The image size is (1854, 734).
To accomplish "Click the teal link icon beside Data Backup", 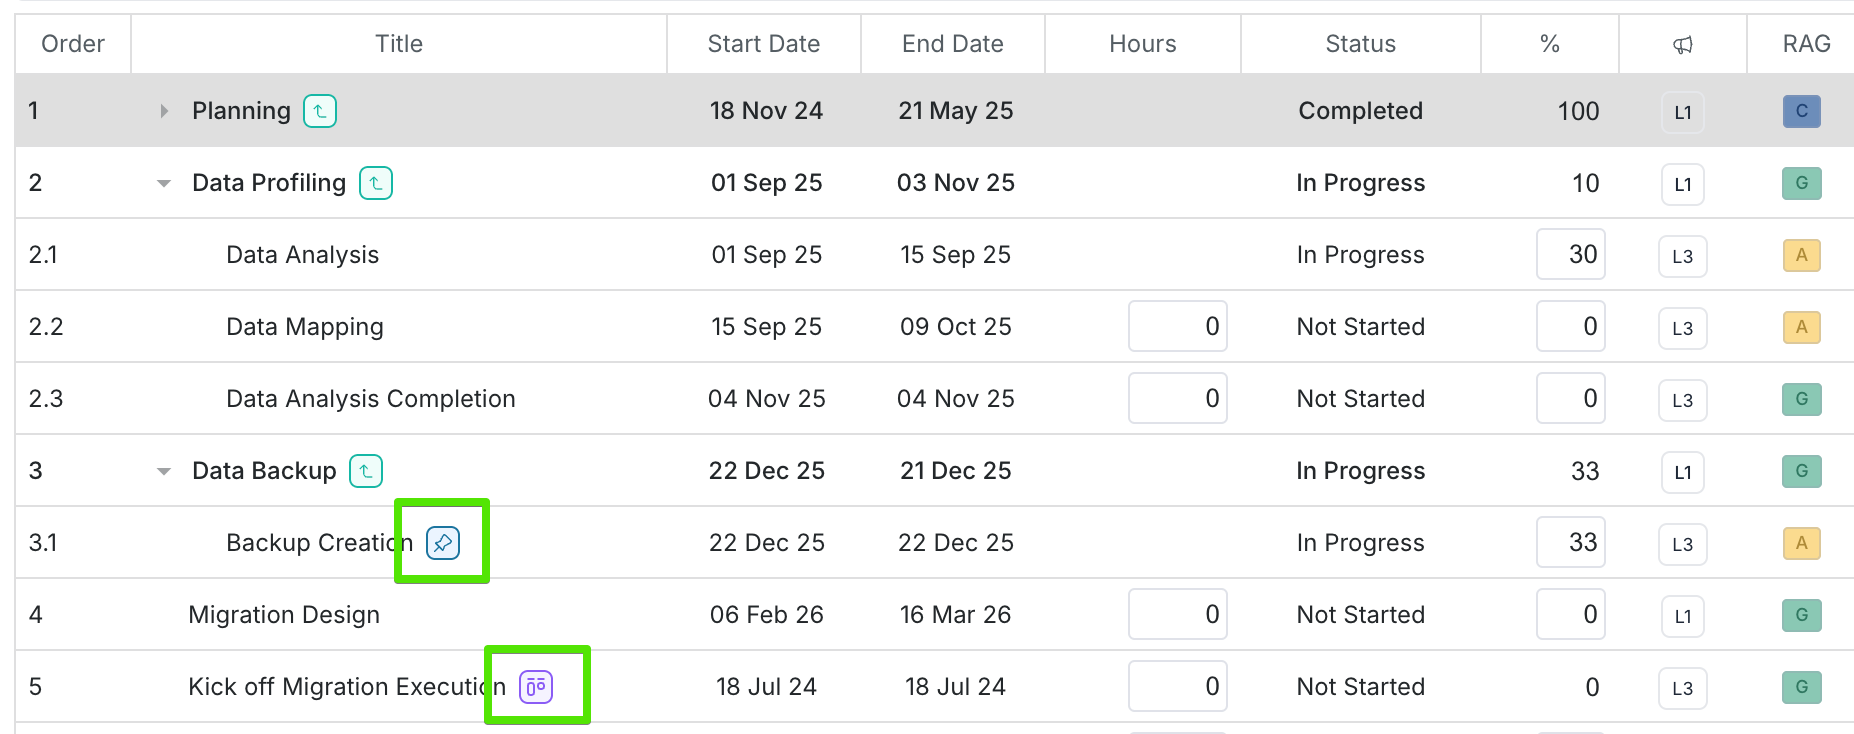I will (x=366, y=471).
